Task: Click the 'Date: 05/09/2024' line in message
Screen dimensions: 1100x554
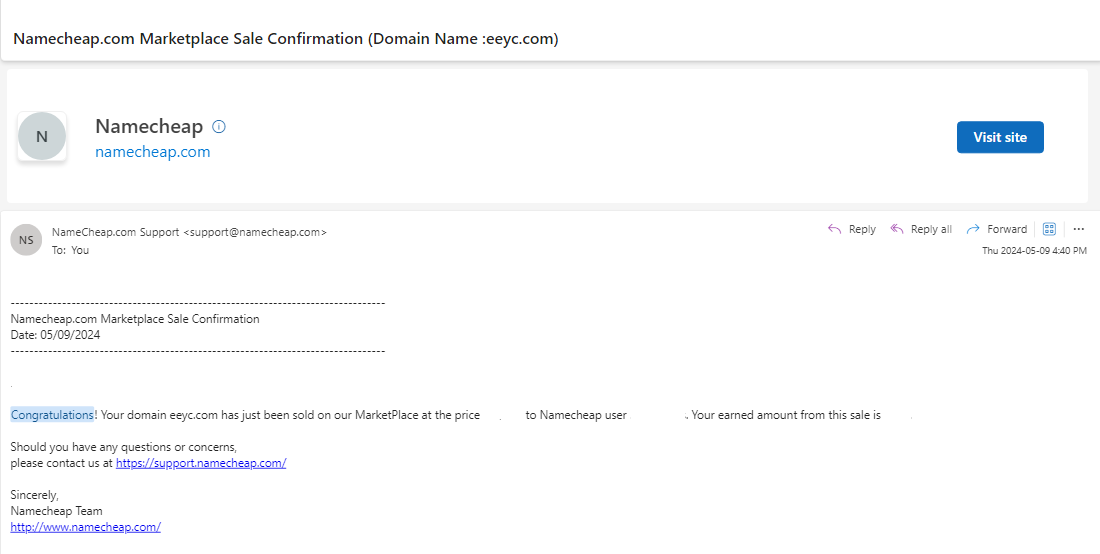Action: 55,335
